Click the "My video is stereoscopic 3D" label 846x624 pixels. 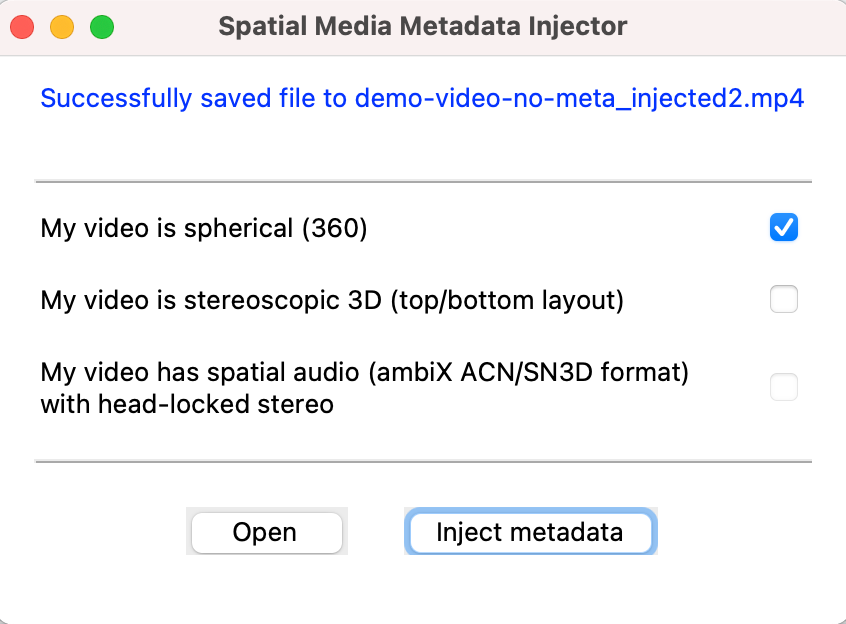pyautogui.click(x=210, y=300)
